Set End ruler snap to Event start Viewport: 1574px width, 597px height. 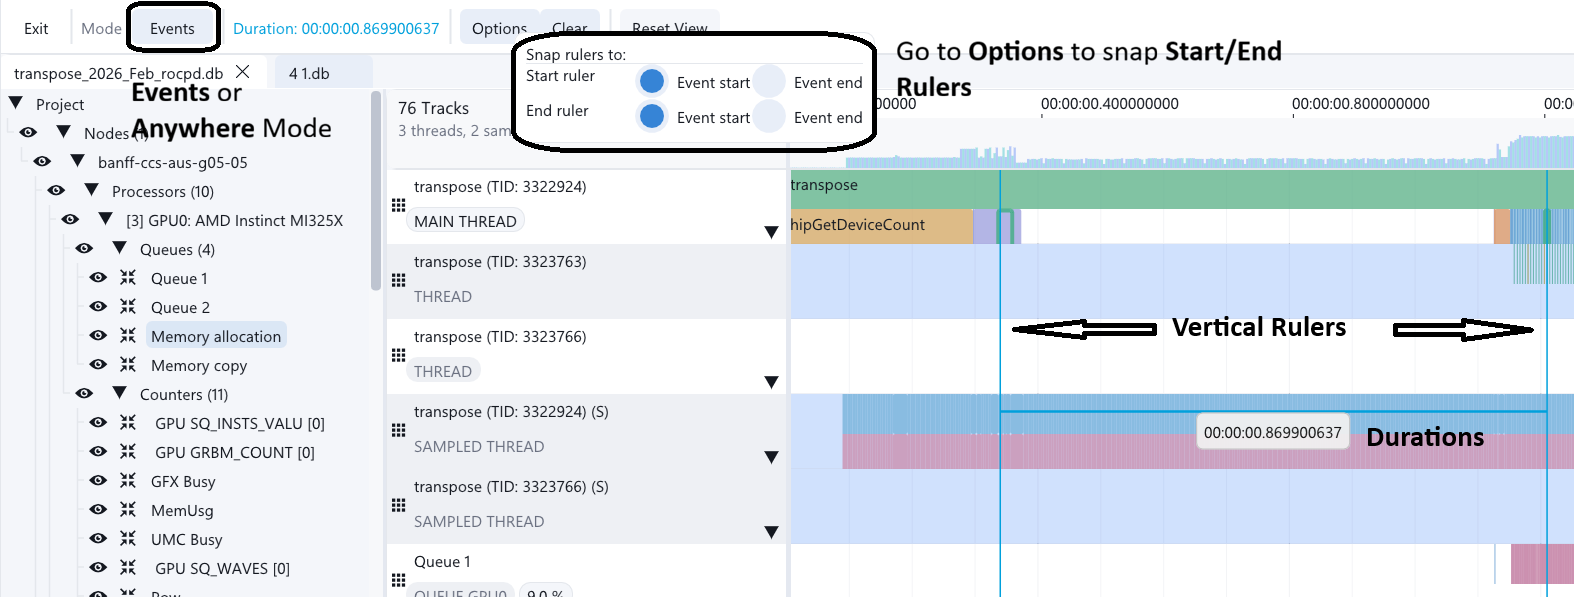pos(652,116)
